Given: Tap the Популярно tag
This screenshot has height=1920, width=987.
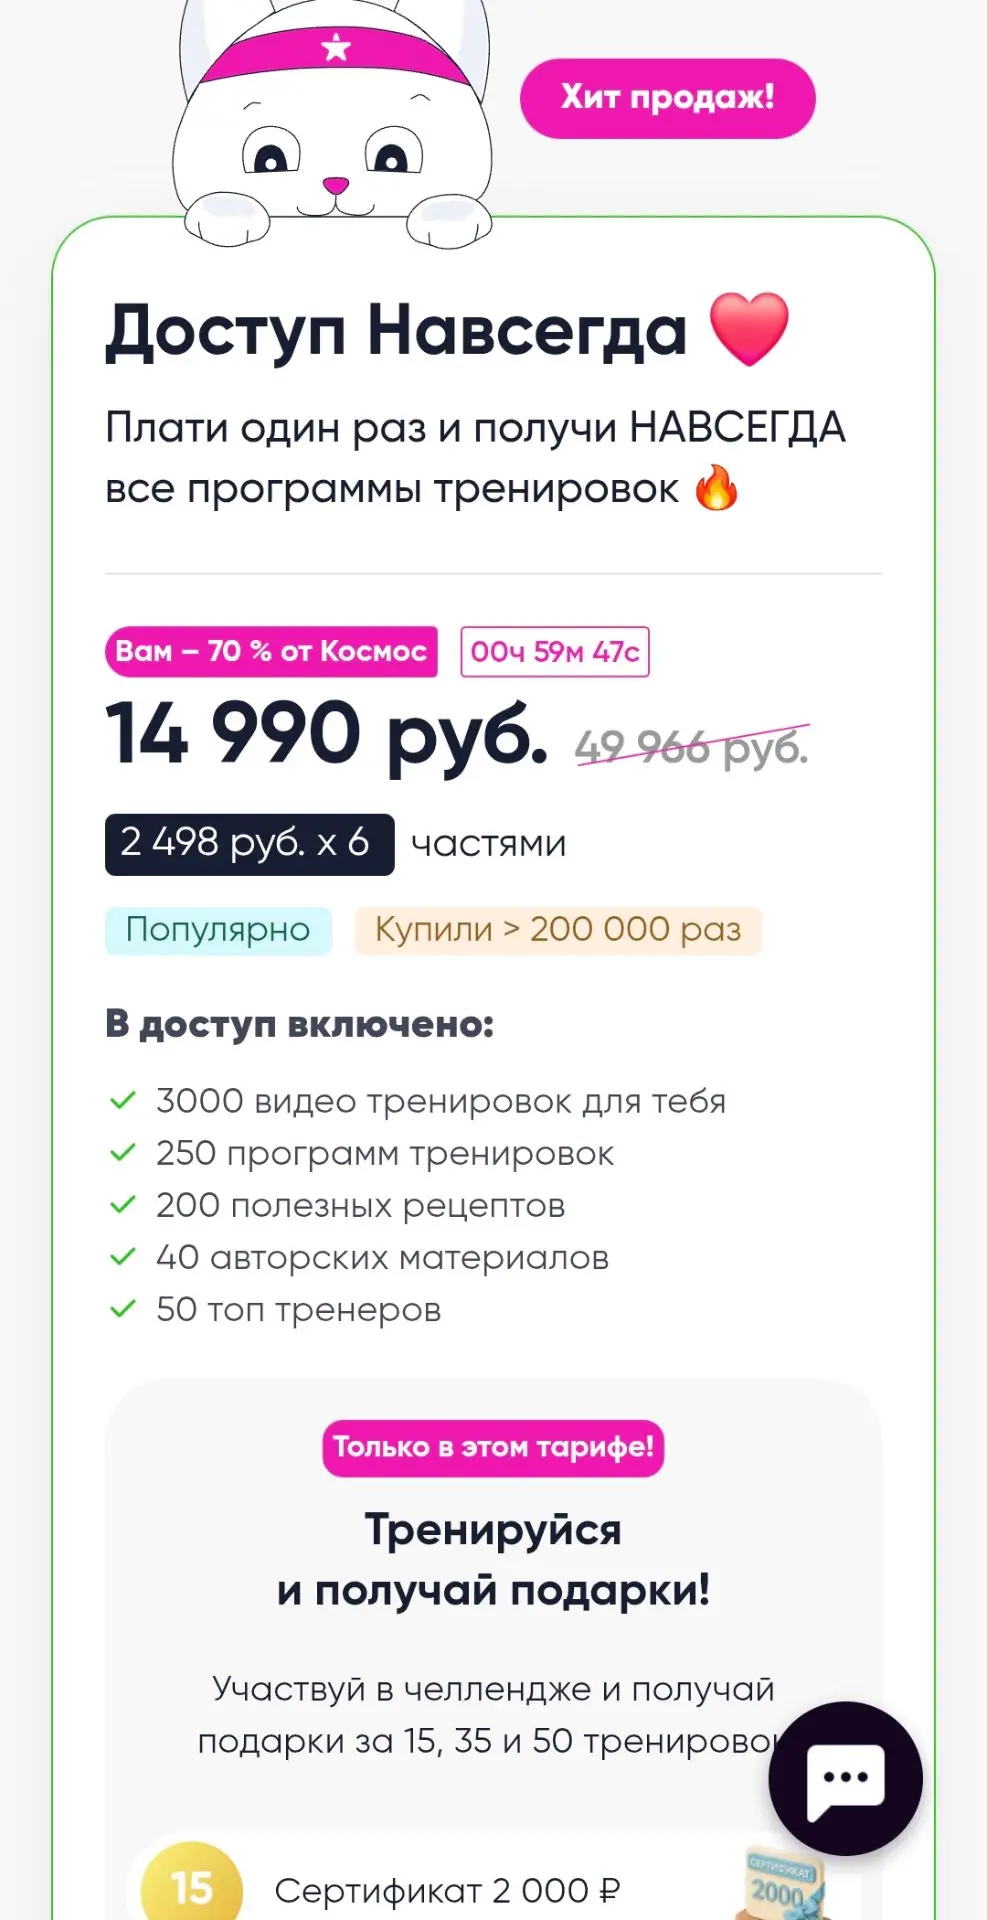Looking at the screenshot, I should [x=218, y=930].
